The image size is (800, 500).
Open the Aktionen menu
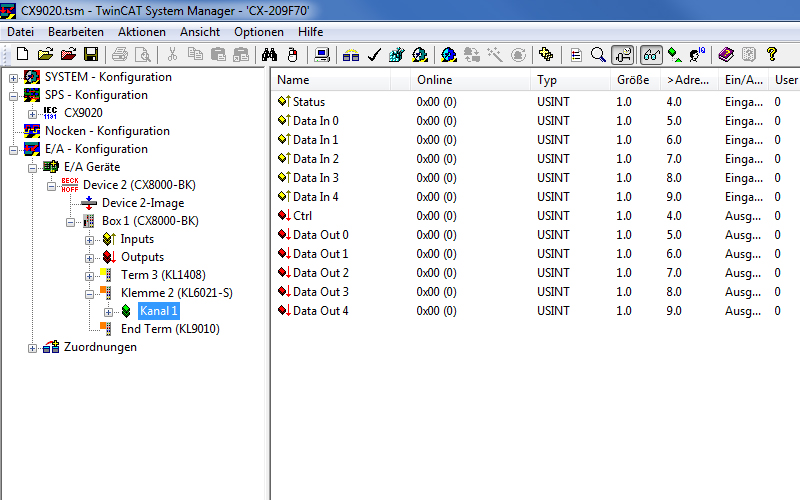coord(142,32)
